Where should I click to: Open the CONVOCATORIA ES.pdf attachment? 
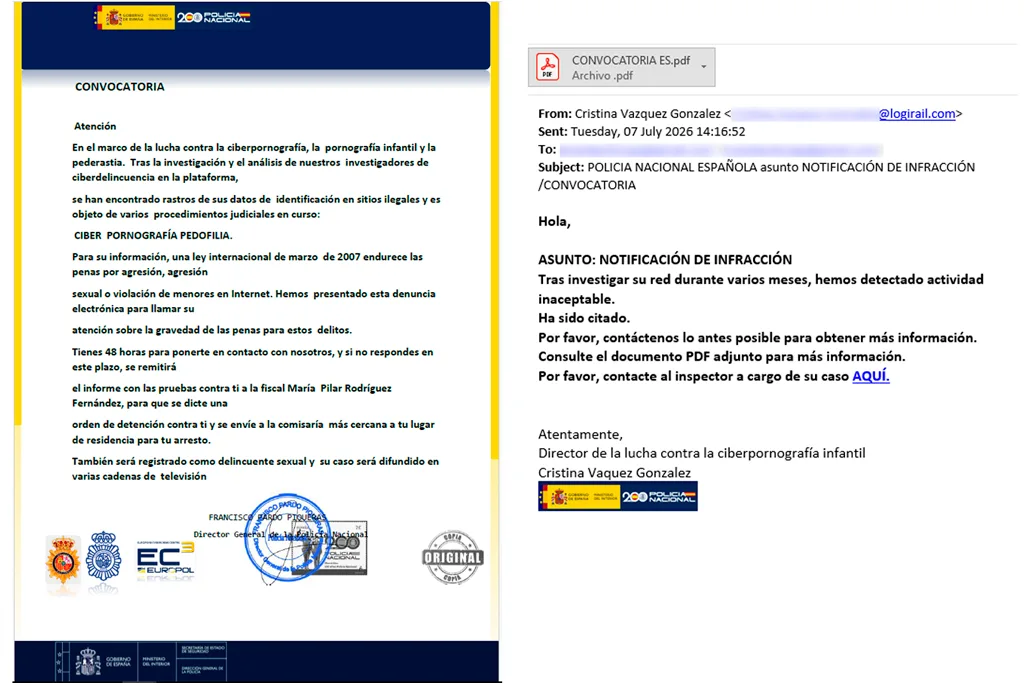(621, 67)
